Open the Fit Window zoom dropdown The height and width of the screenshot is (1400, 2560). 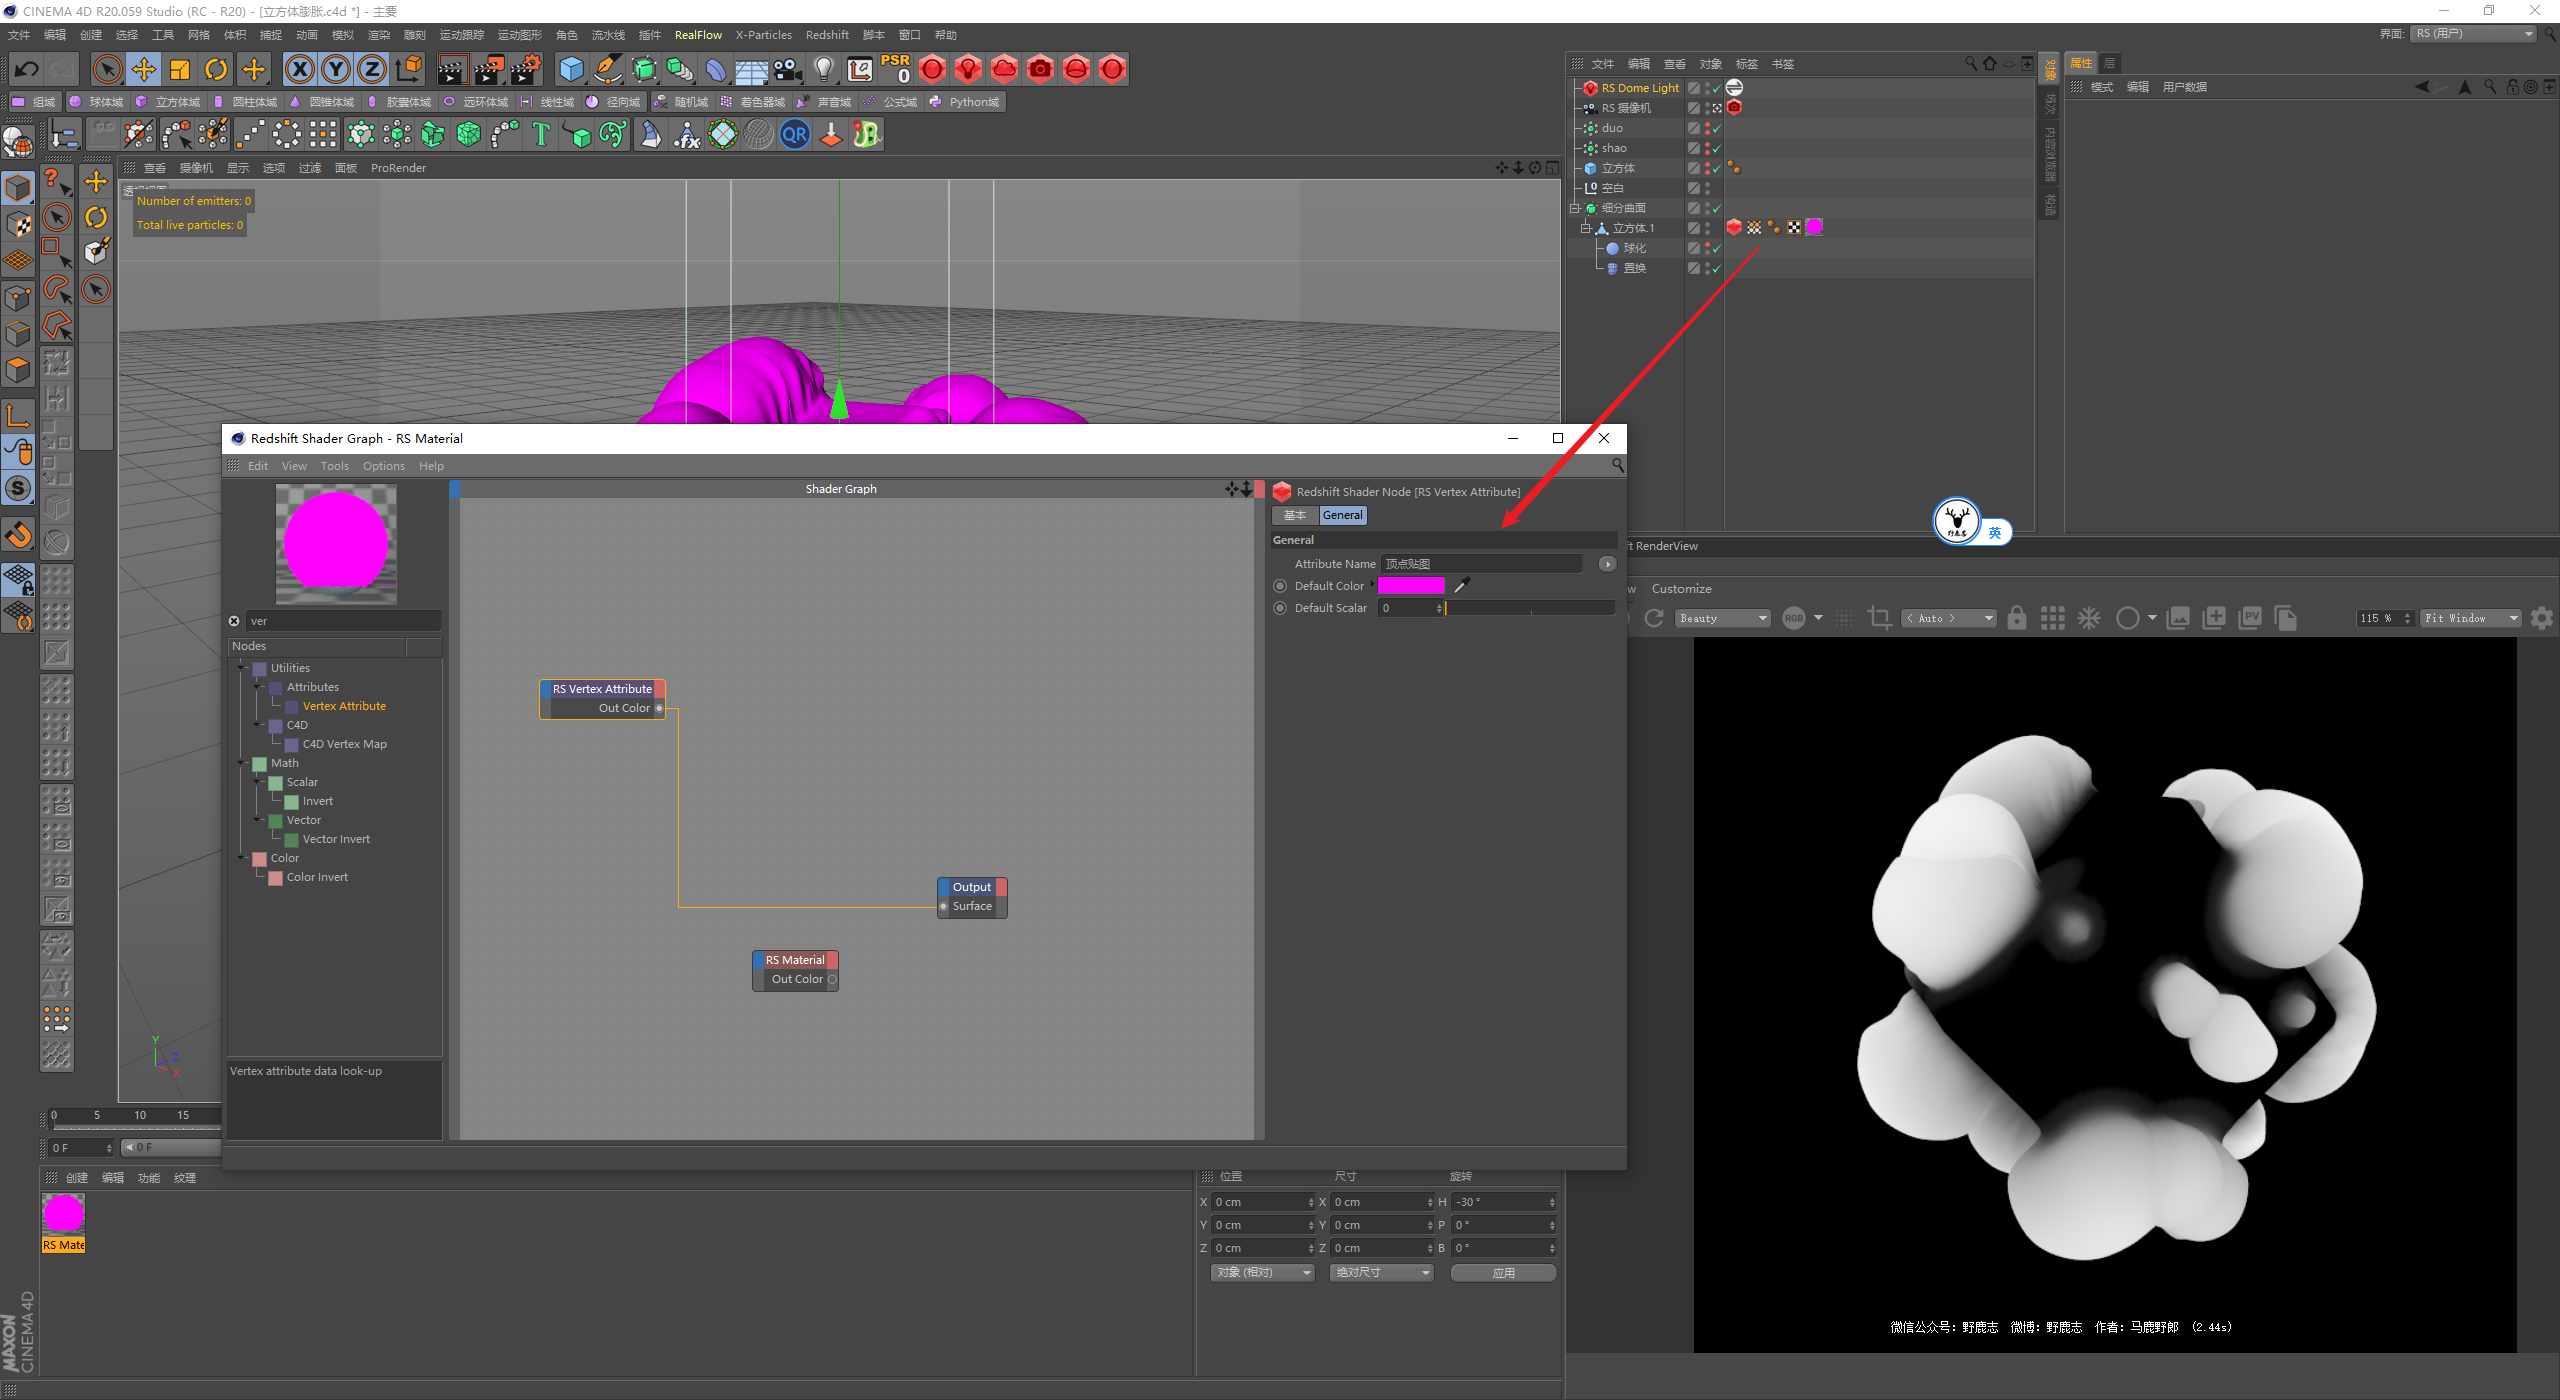coord(2470,618)
